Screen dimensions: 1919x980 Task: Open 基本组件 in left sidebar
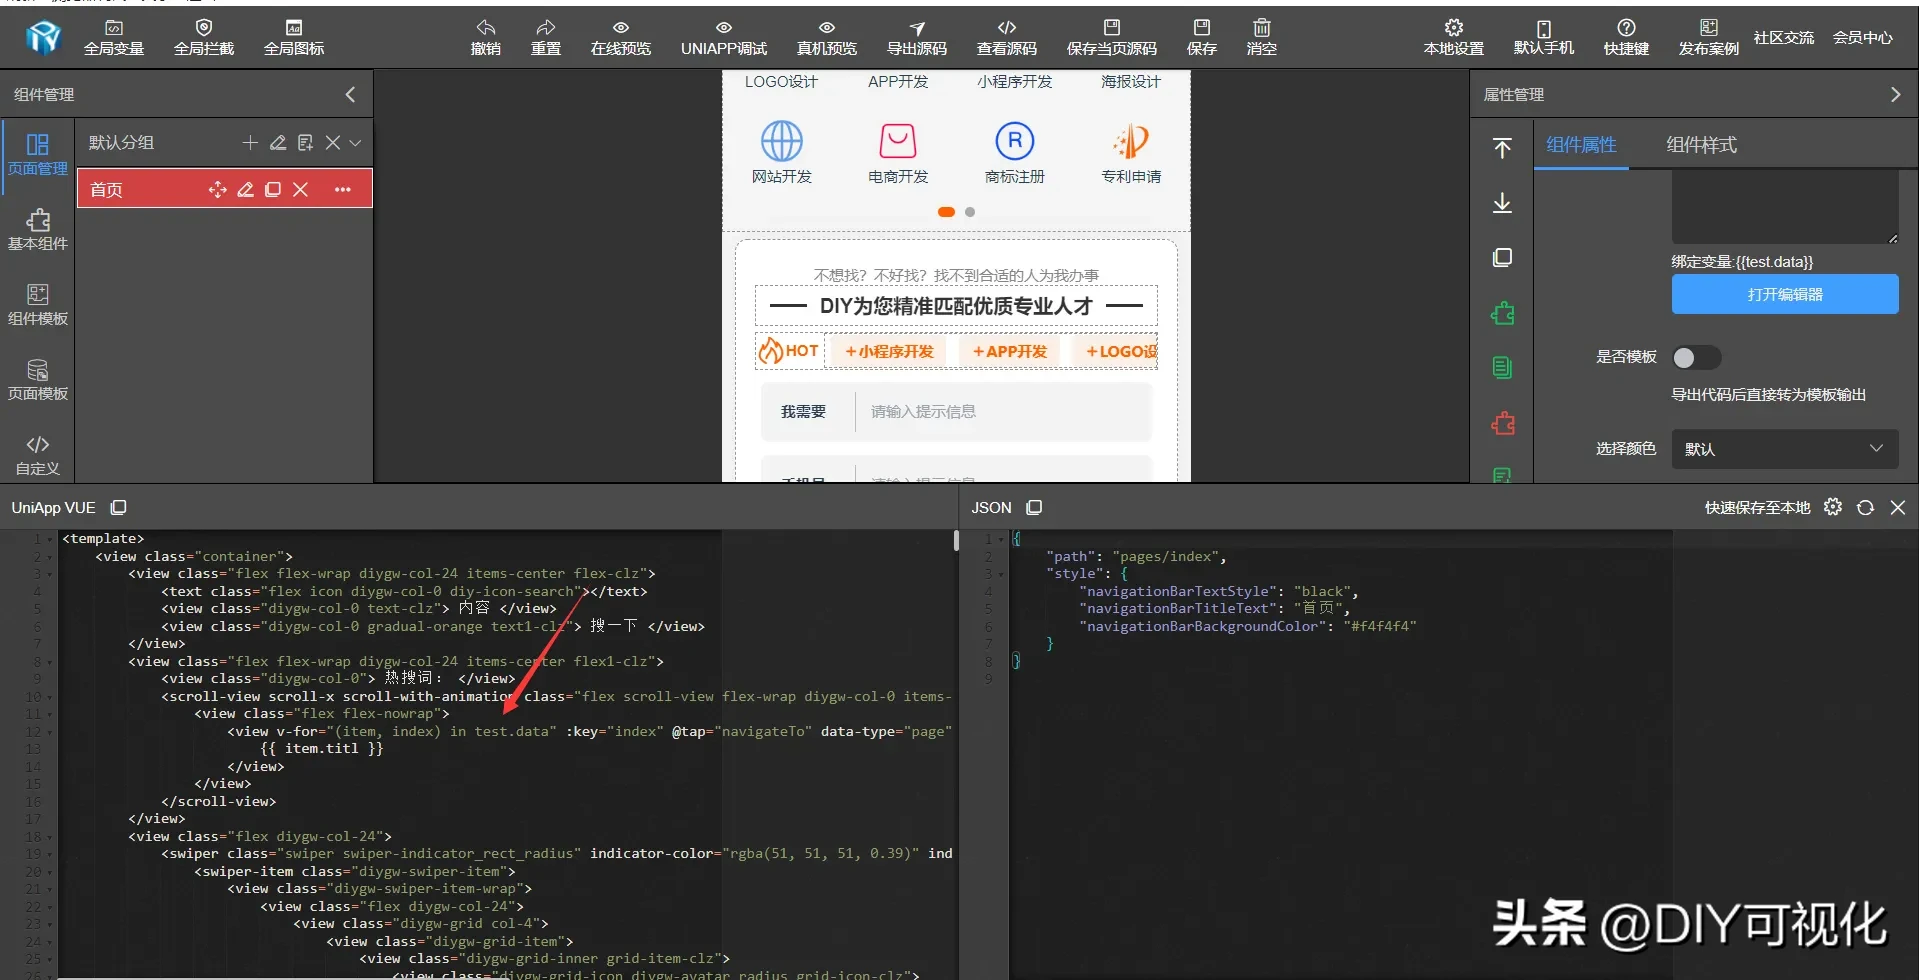pos(38,229)
